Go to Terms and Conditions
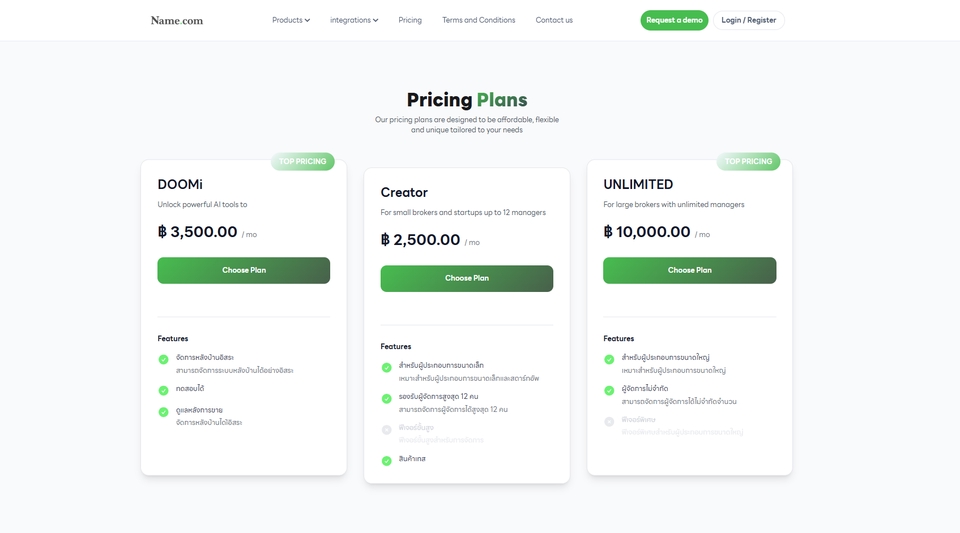Screen dimensions: 960x533 tap(479, 20)
